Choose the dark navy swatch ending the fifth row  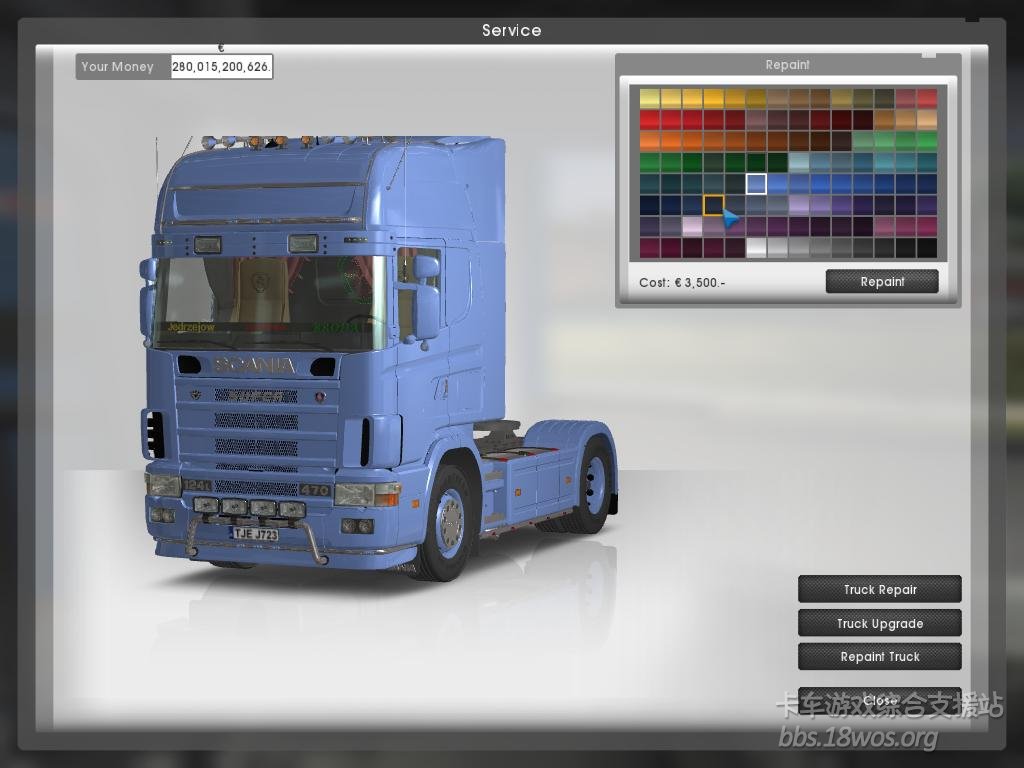(x=927, y=184)
